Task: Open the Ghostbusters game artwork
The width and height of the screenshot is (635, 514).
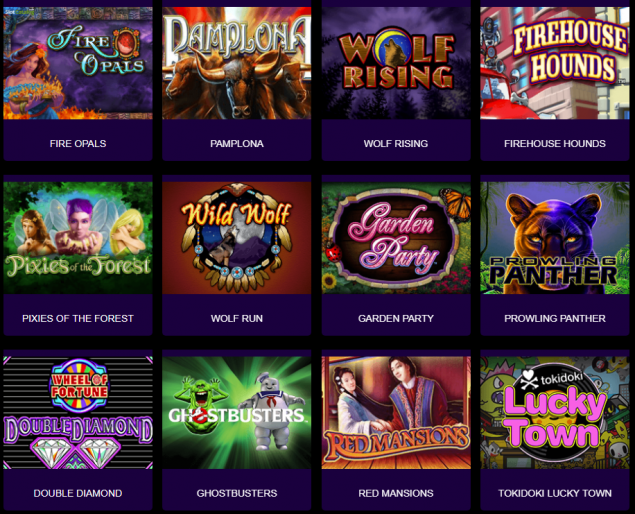Action: [x=237, y=413]
